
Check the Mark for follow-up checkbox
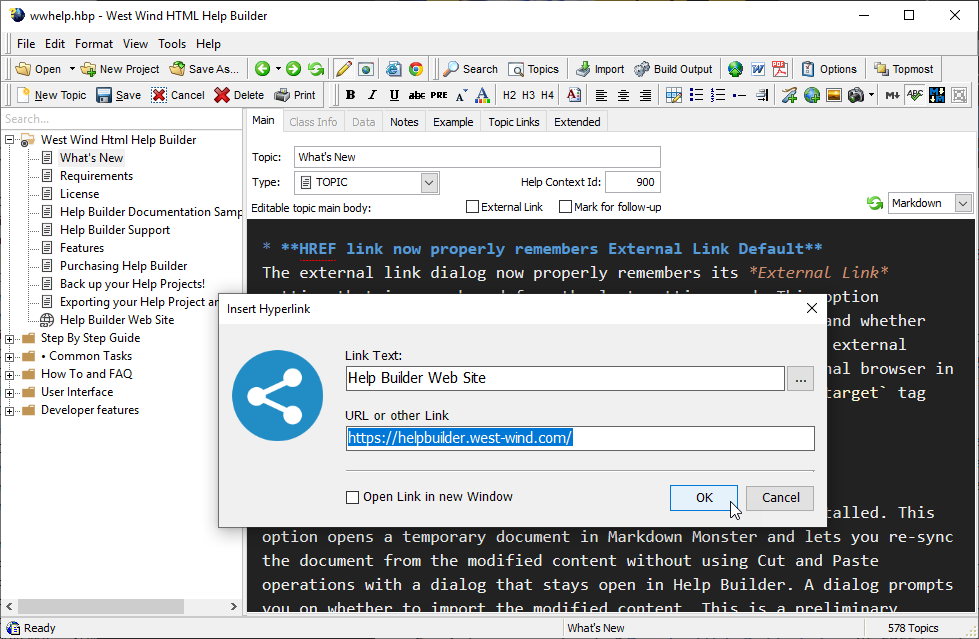(x=565, y=207)
